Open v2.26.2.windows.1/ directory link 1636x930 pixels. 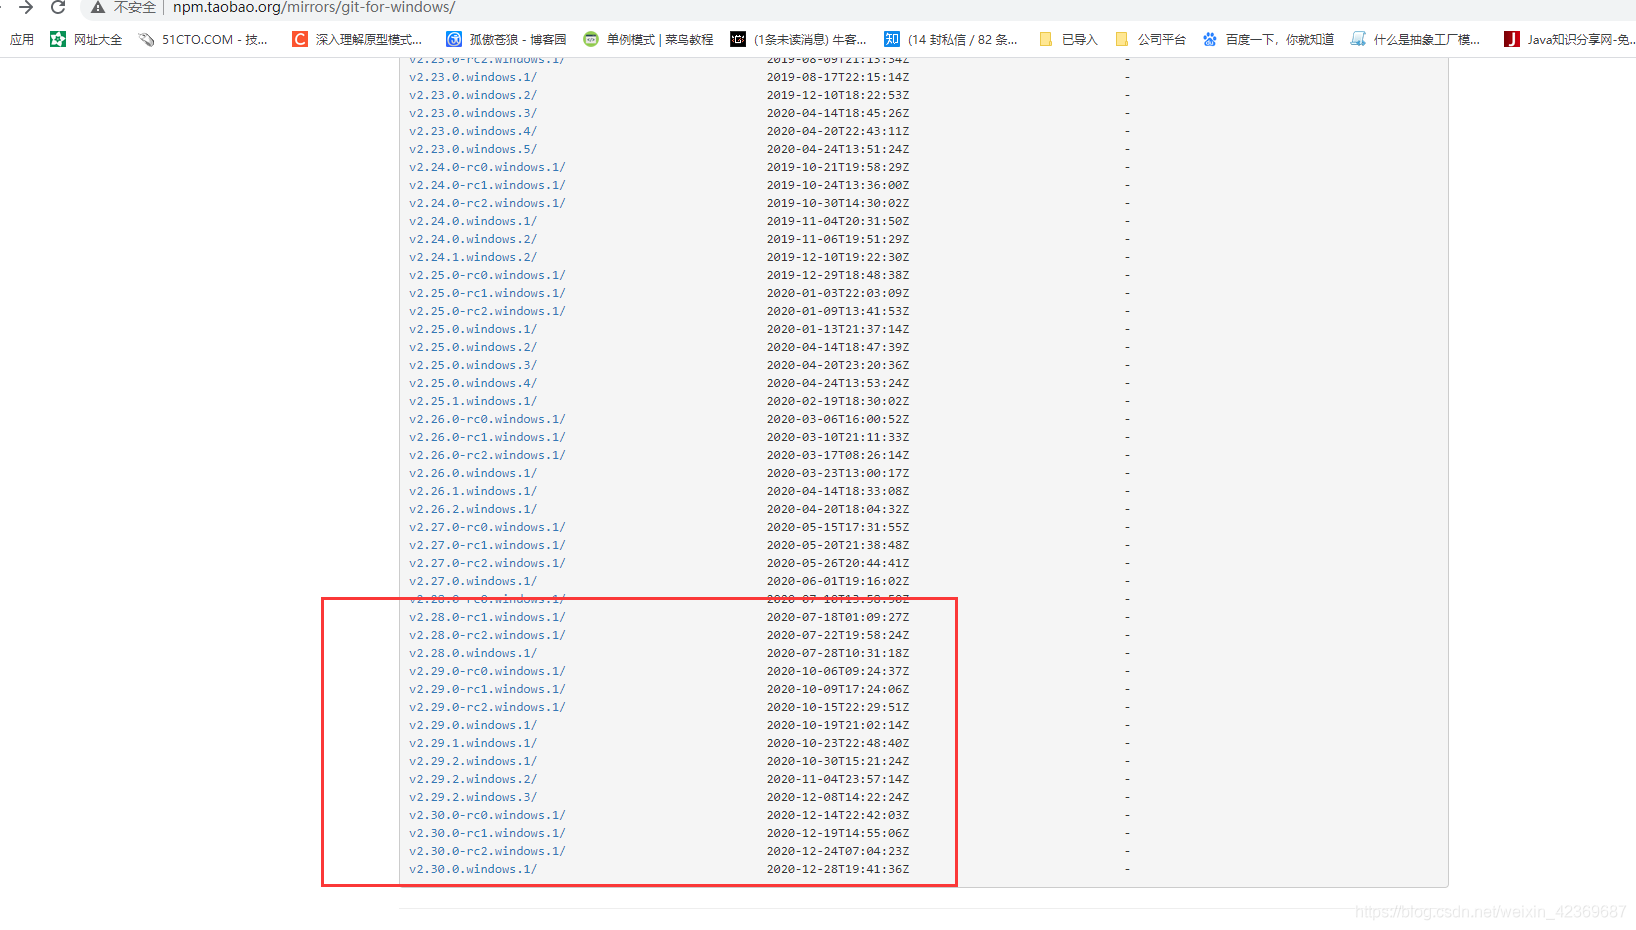[x=473, y=509]
